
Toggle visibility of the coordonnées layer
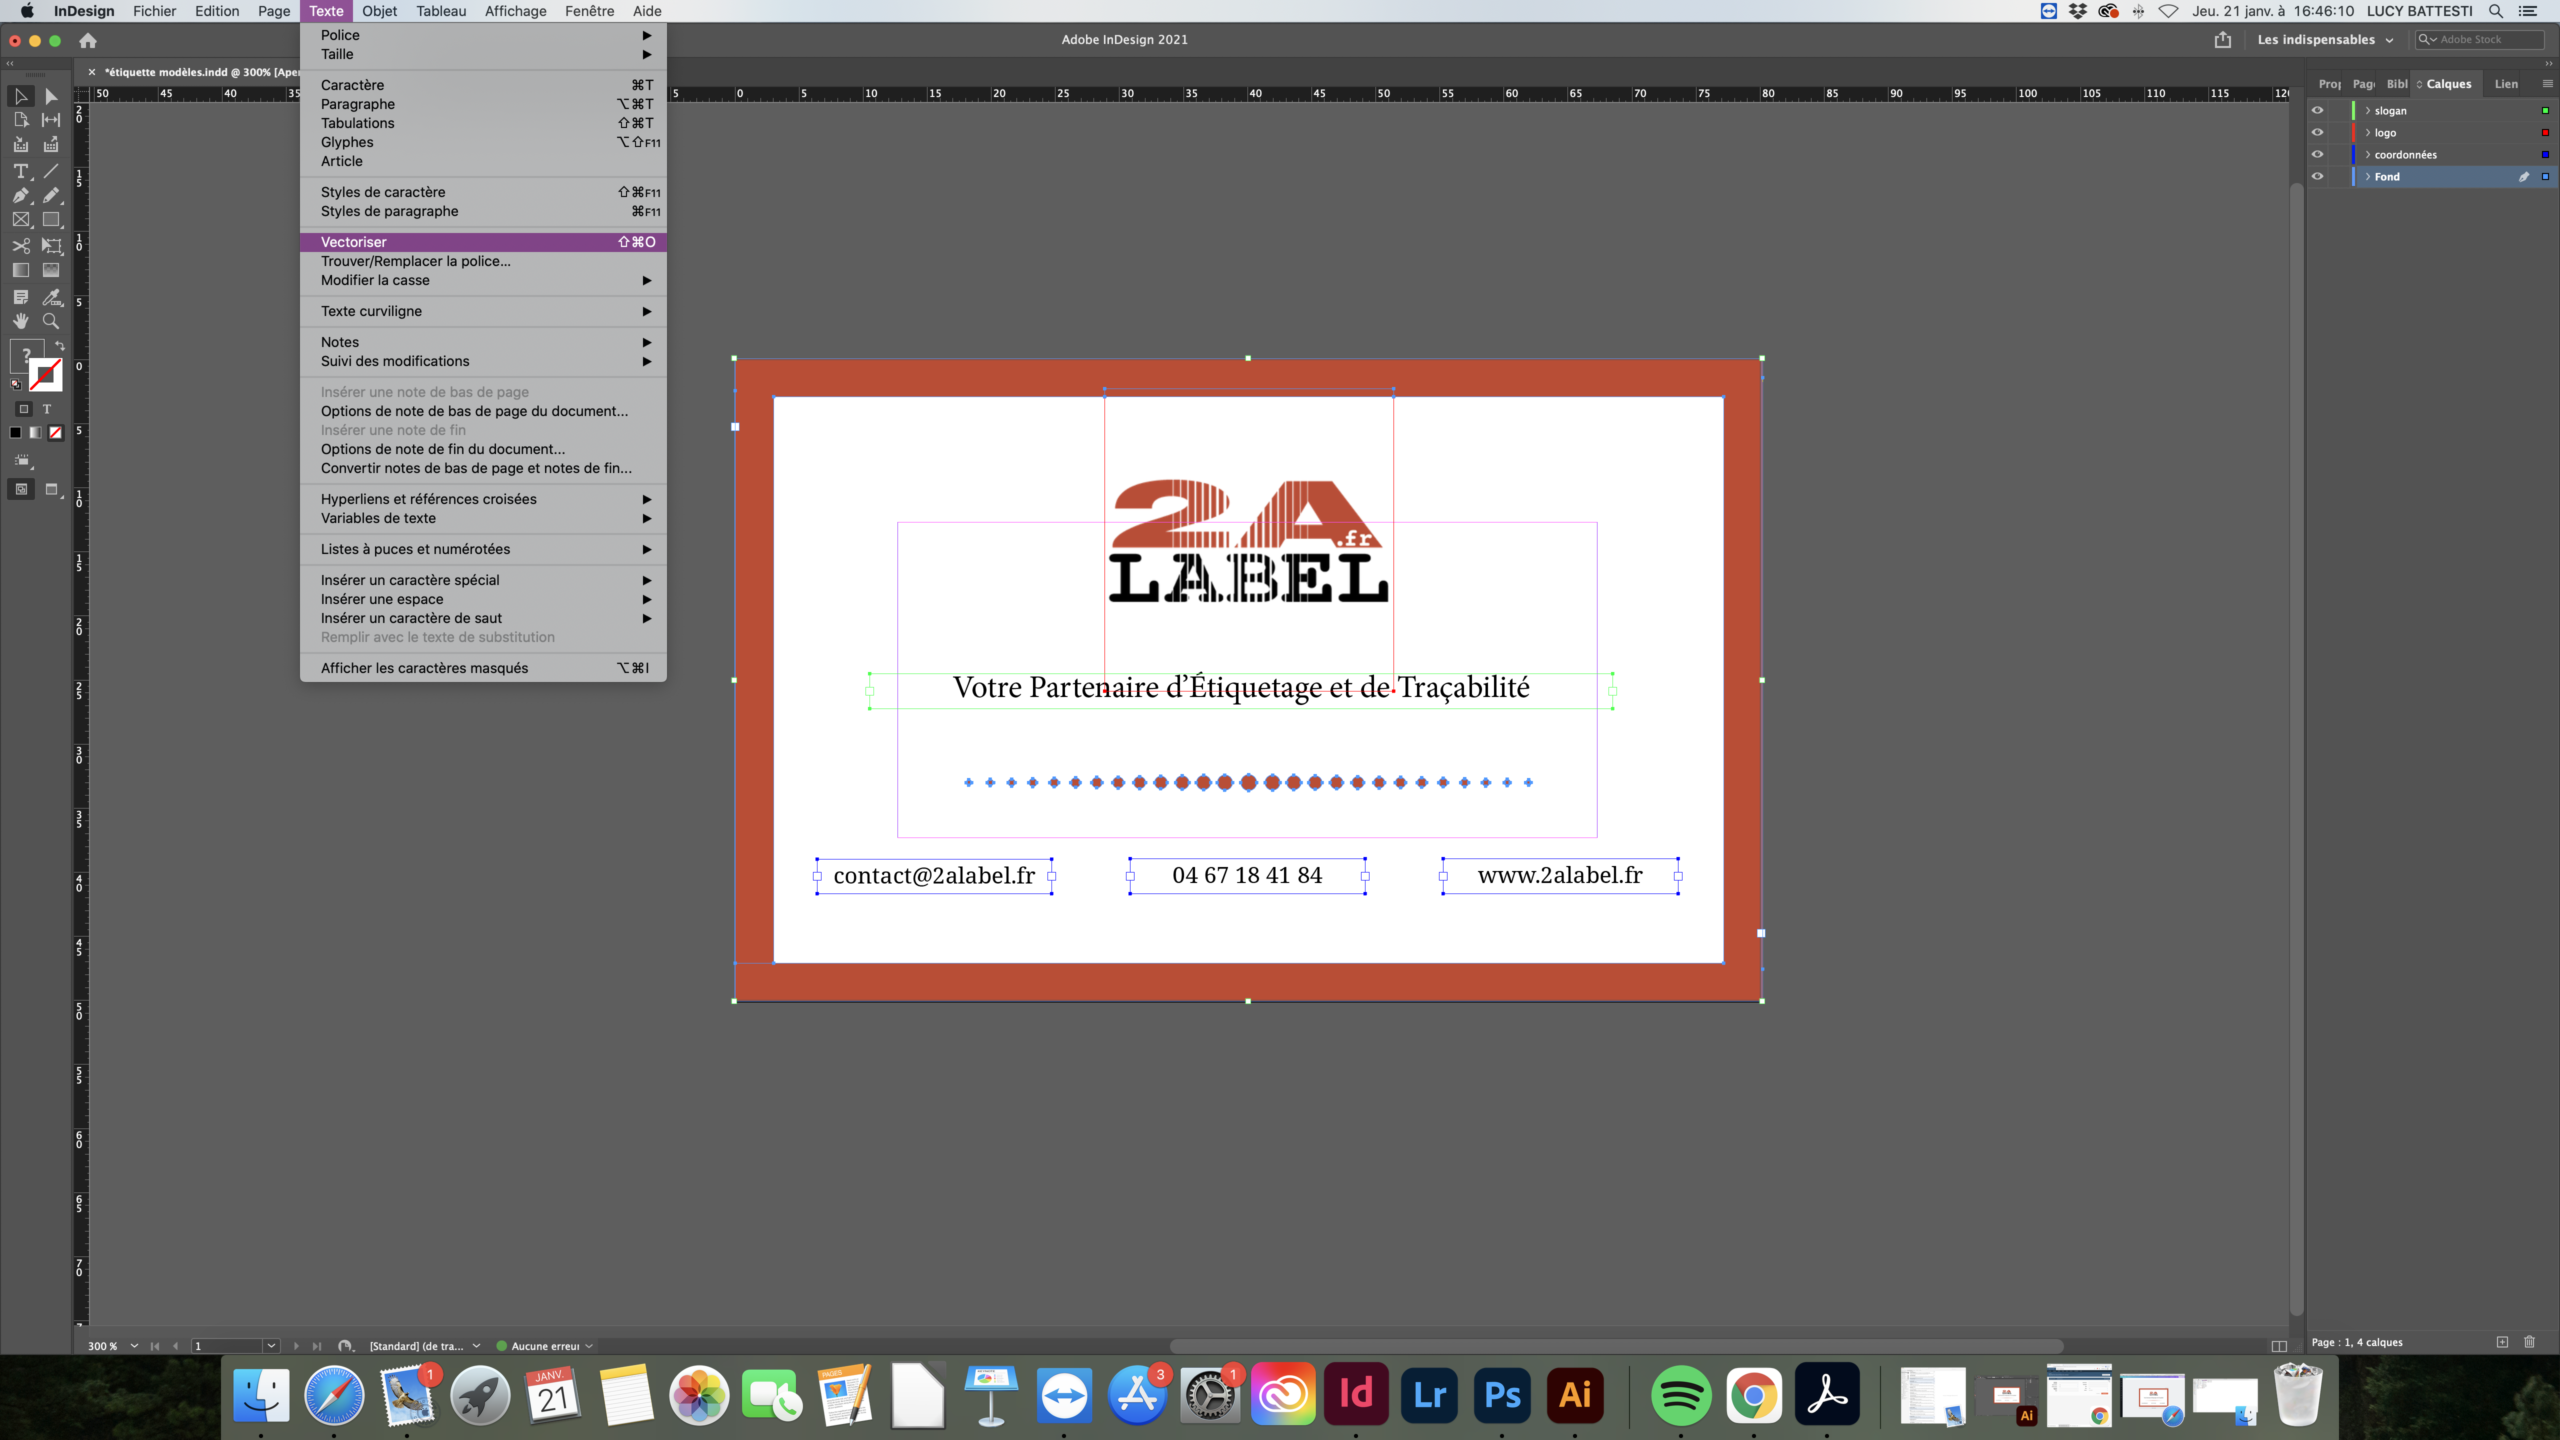click(x=2319, y=155)
